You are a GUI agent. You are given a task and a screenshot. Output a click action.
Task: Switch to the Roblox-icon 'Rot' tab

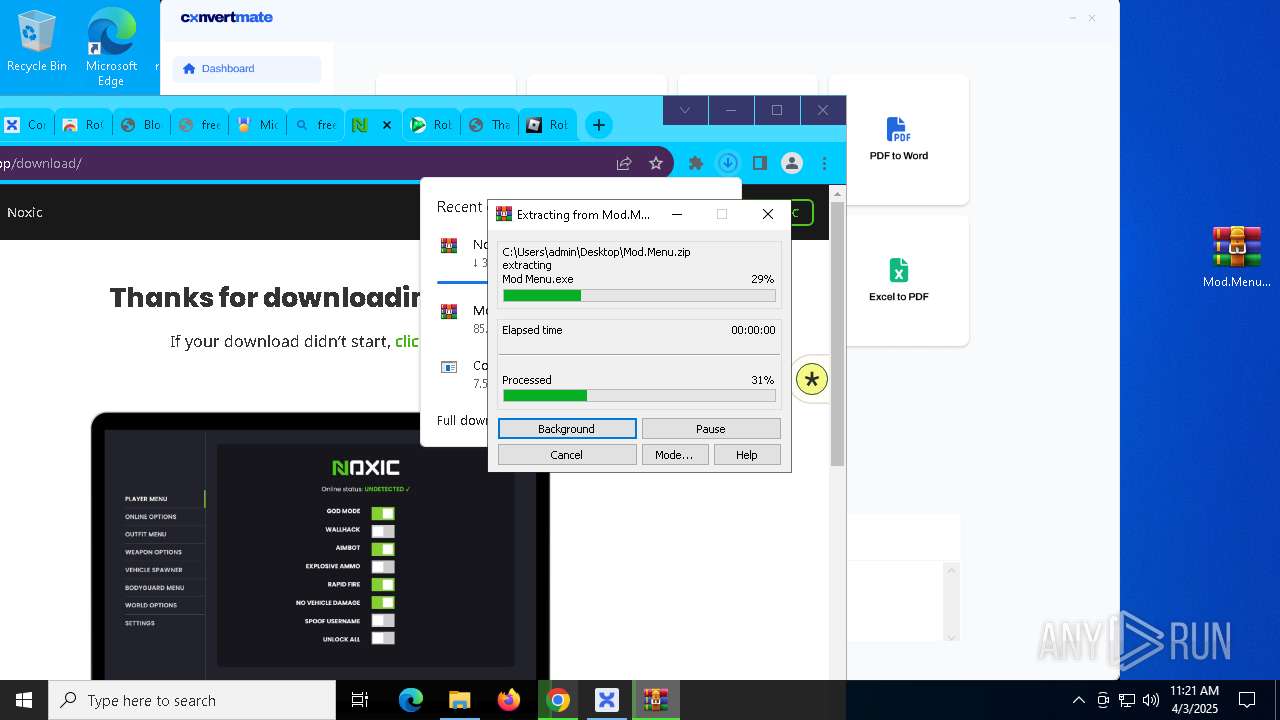pyautogui.click(x=548, y=125)
